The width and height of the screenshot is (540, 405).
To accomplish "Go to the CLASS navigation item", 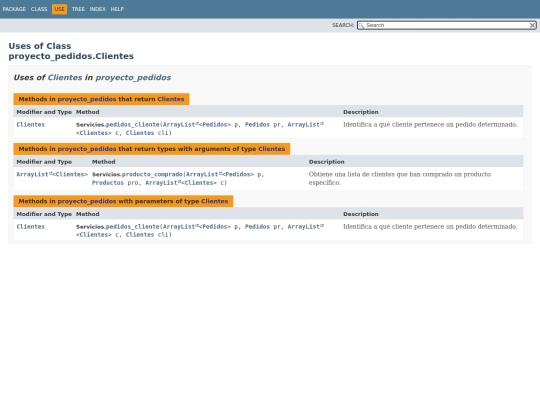I will pyautogui.click(x=39, y=9).
